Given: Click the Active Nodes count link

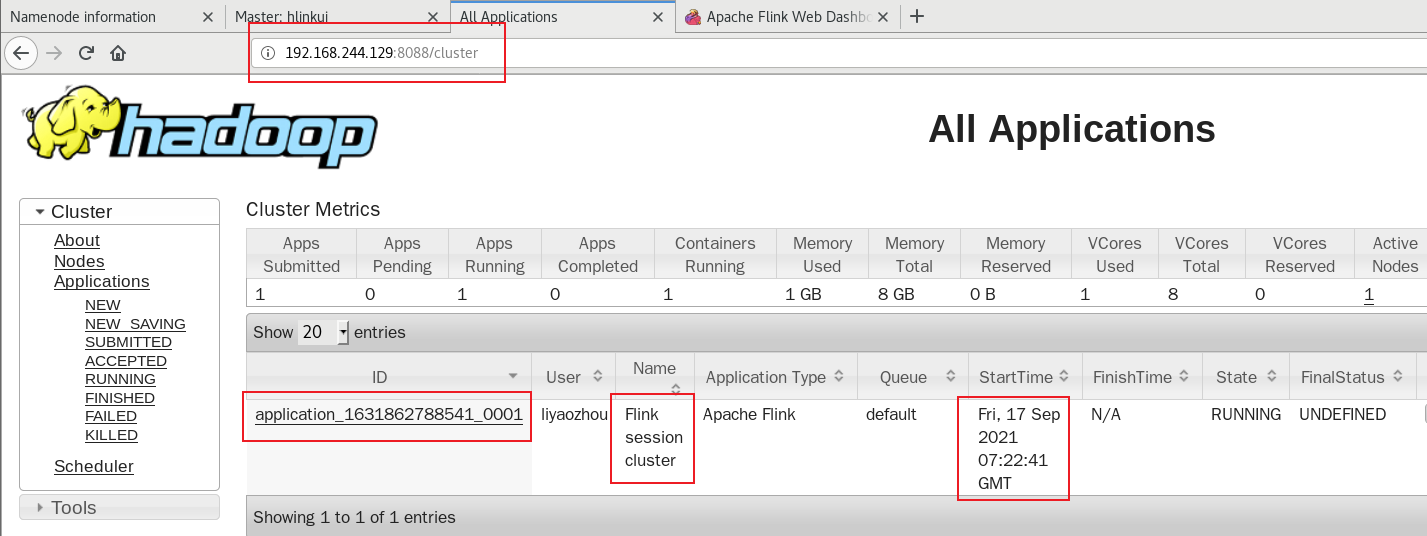Looking at the screenshot, I should 1369,295.
